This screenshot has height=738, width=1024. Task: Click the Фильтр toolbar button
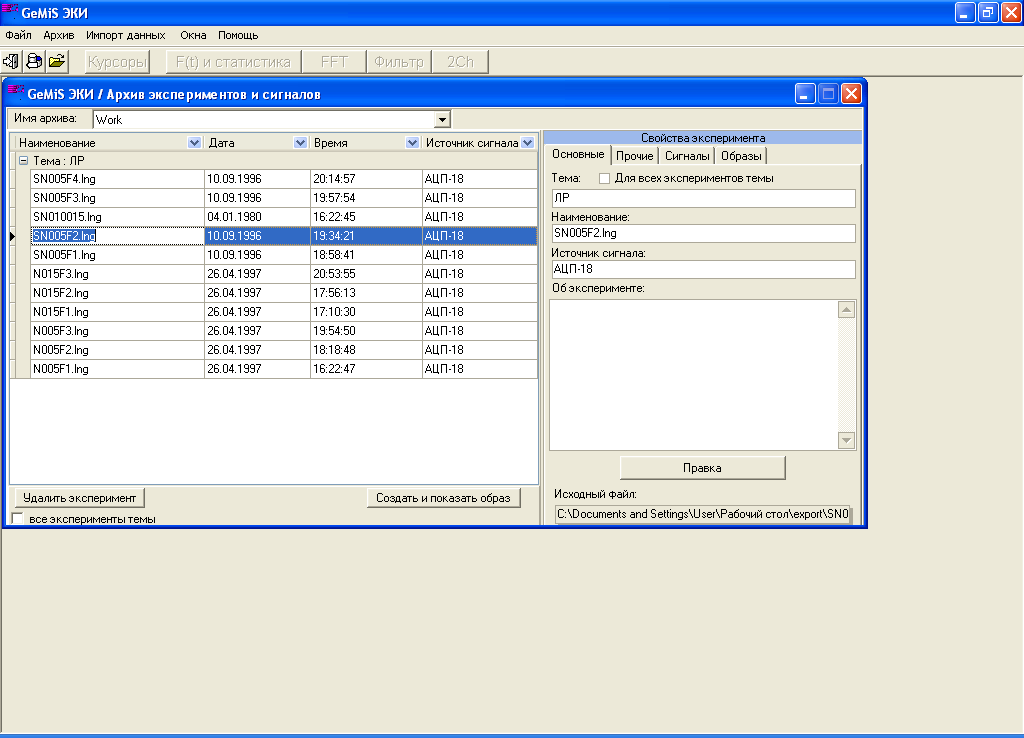point(399,61)
